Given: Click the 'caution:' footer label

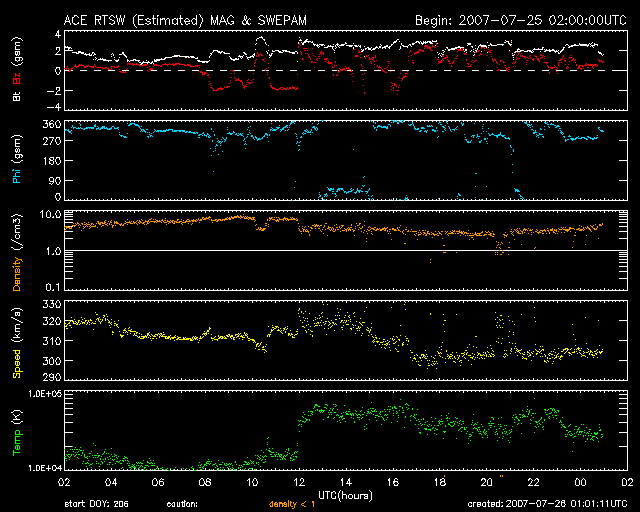Looking at the screenshot, I should (182, 504).
